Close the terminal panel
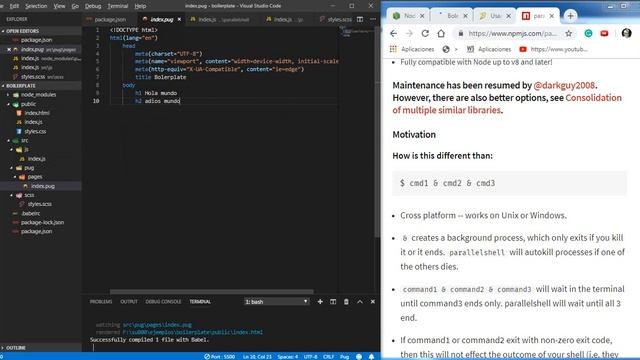The height and width of the screenshot is (360, 640). 373,302
